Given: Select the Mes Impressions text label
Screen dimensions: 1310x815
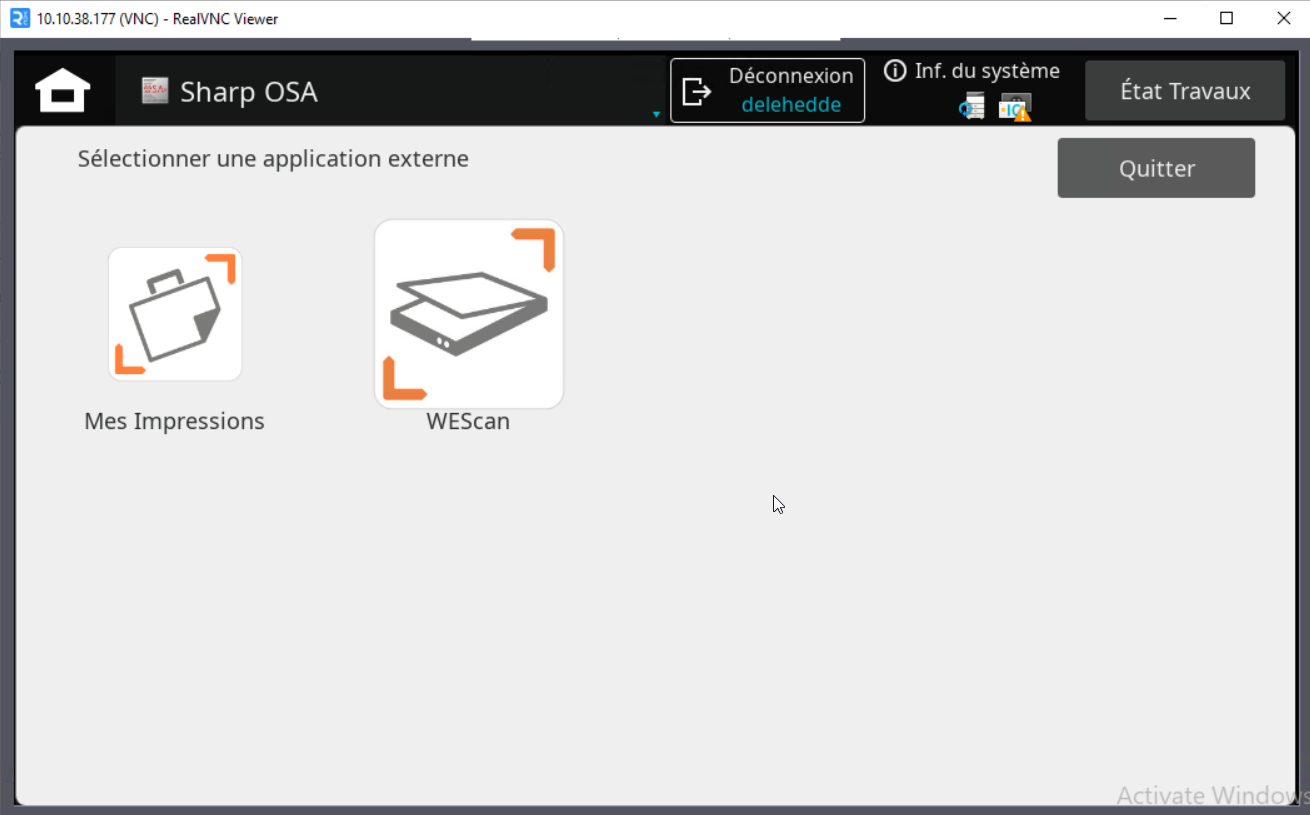Looking at the screenshot, I should click(175, 421).
